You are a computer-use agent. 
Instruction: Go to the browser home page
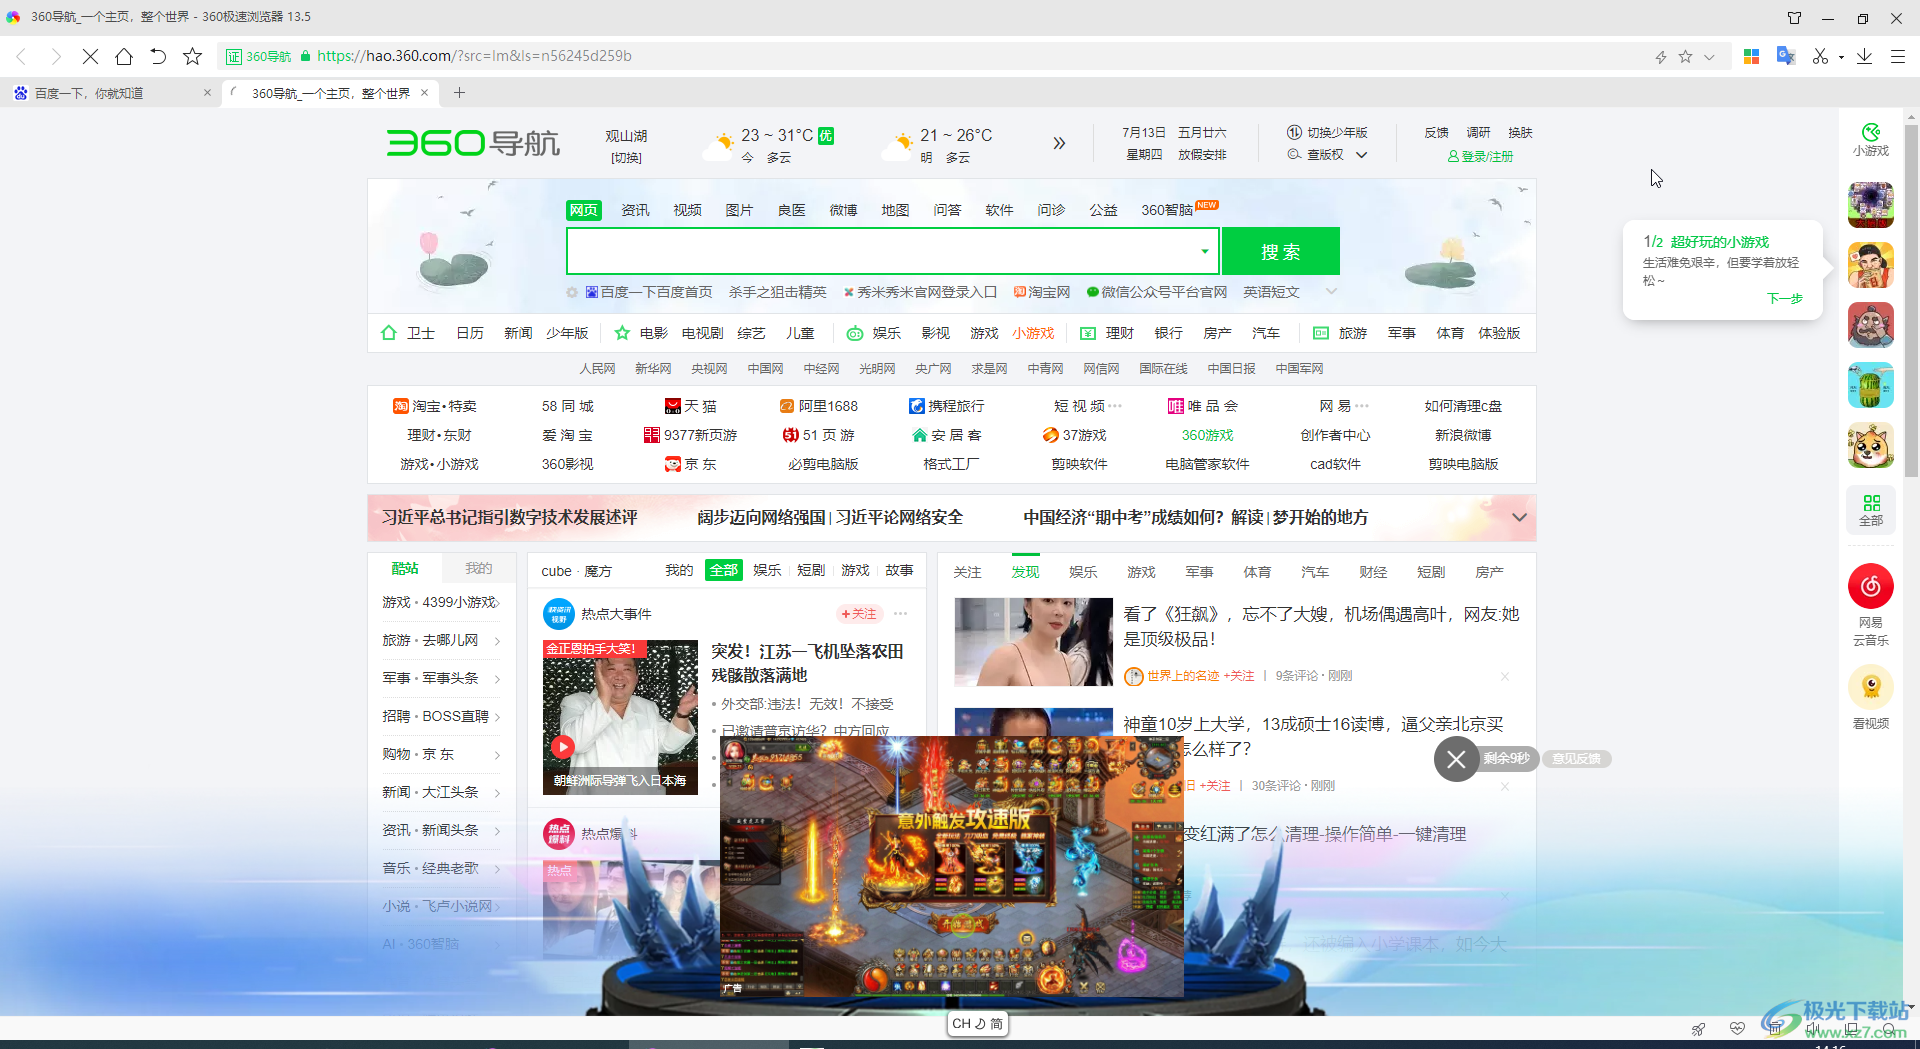[124, 56]
